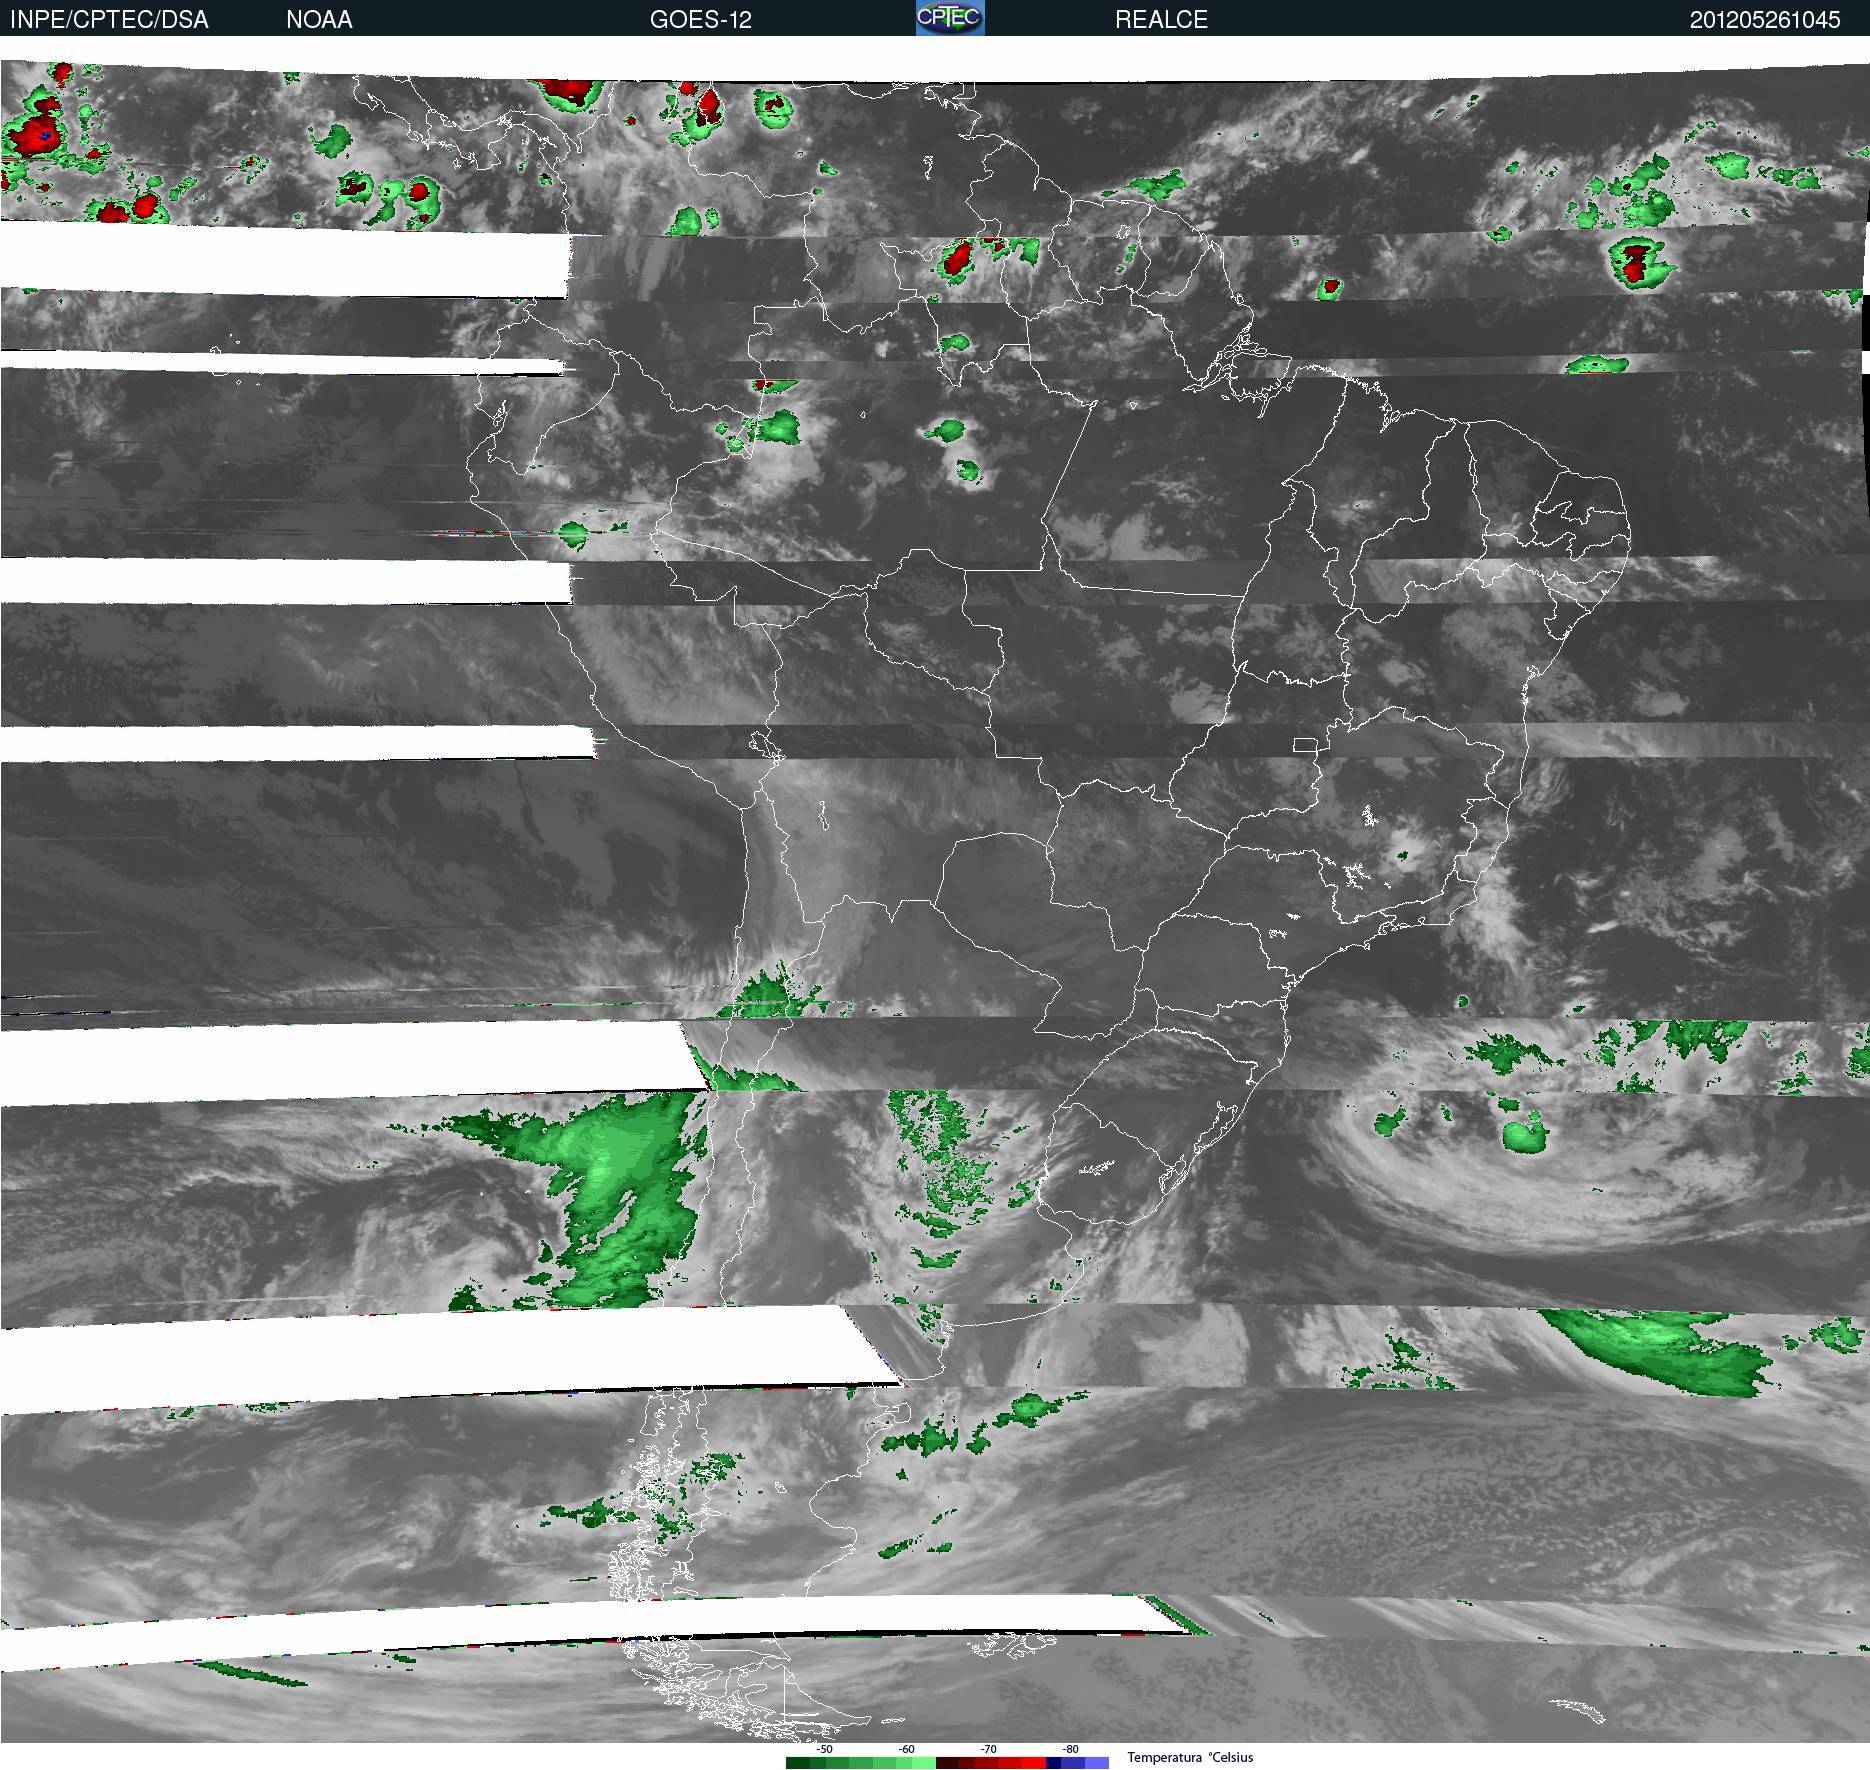The height and width of the screenshot is (1770, 1870).
Task: Click the 201205261045 timestamp
Action: [x=1765, y=20]
